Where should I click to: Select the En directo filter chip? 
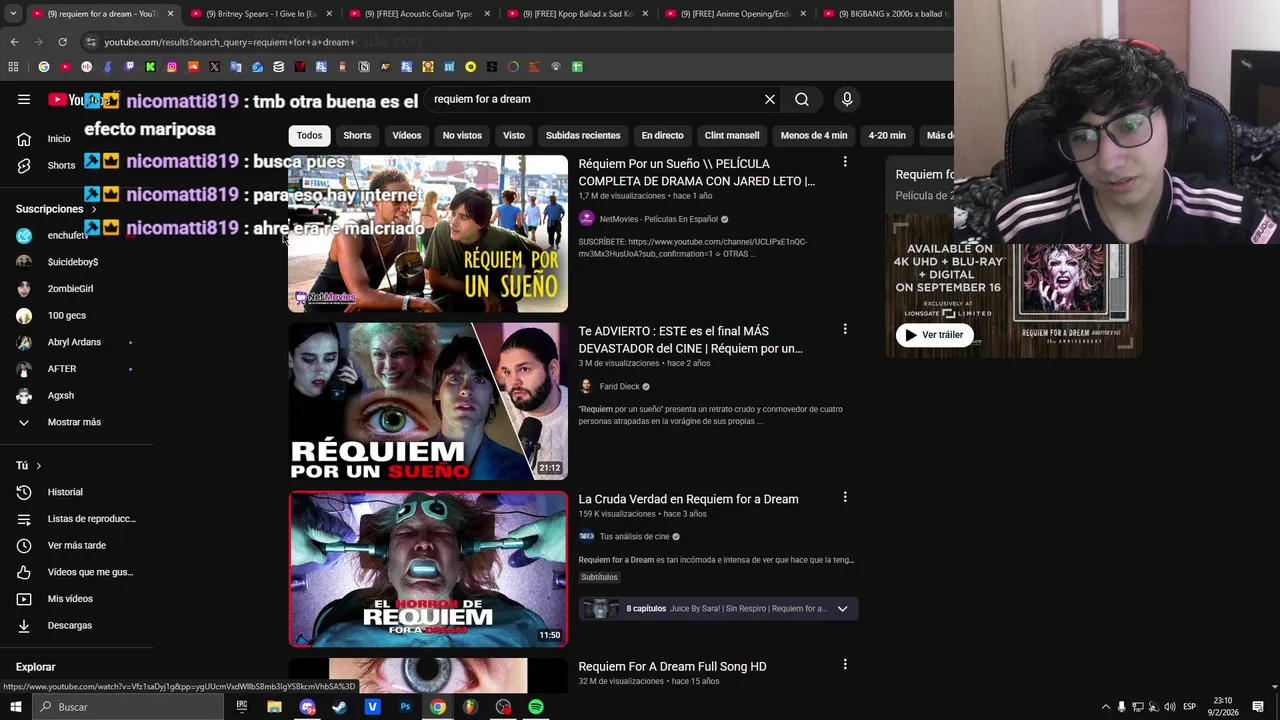(663, 135)
